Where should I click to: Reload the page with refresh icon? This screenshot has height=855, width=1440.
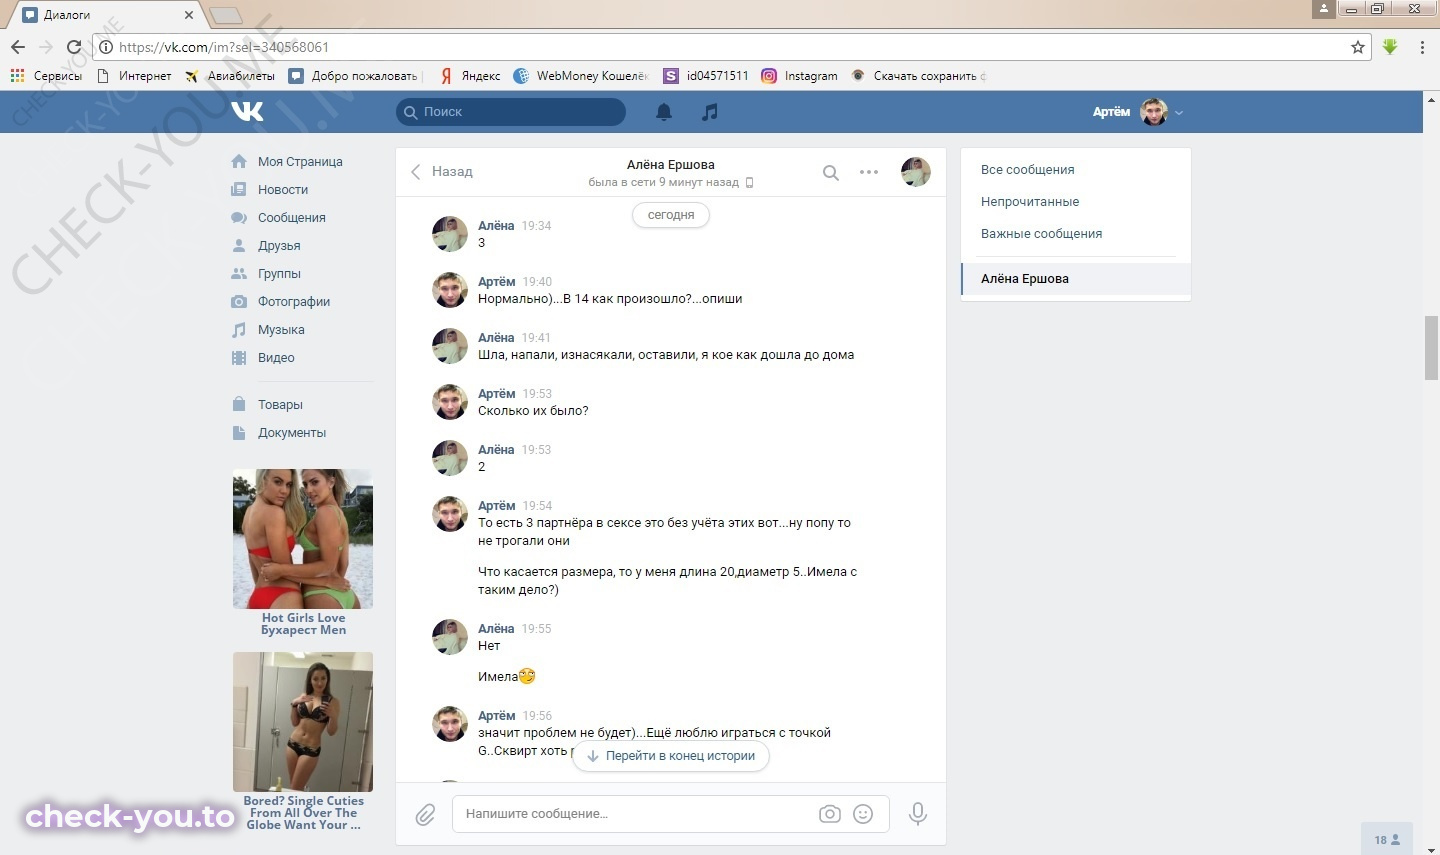[x=73, y=47]
